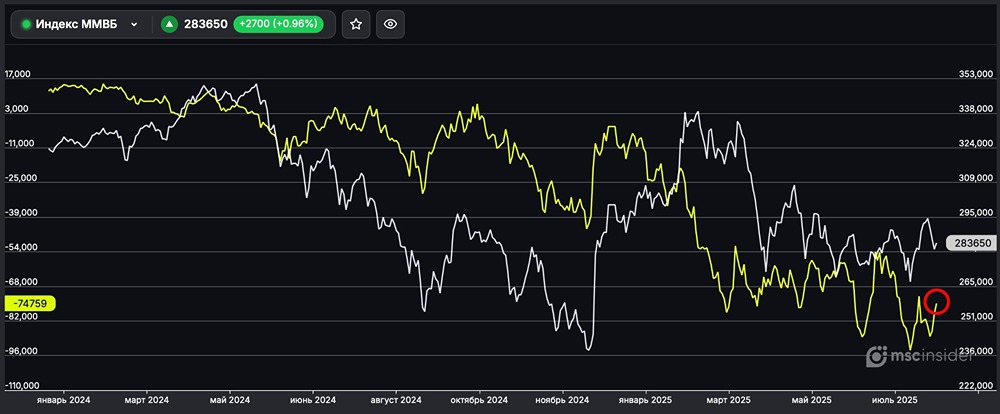This screenshot has height=414, width=1000.
Task: Click the 353,000 right-axis value
Action: click(974, 74)
